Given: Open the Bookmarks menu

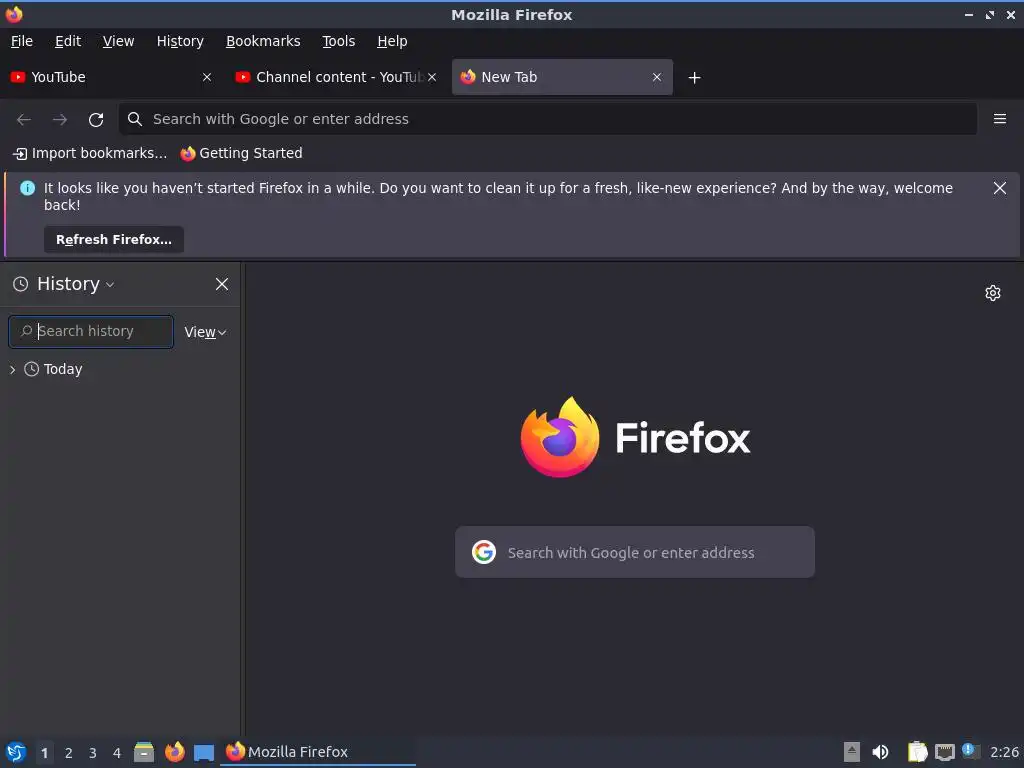Looking at the screenshot, I should (x=263, y=41).
